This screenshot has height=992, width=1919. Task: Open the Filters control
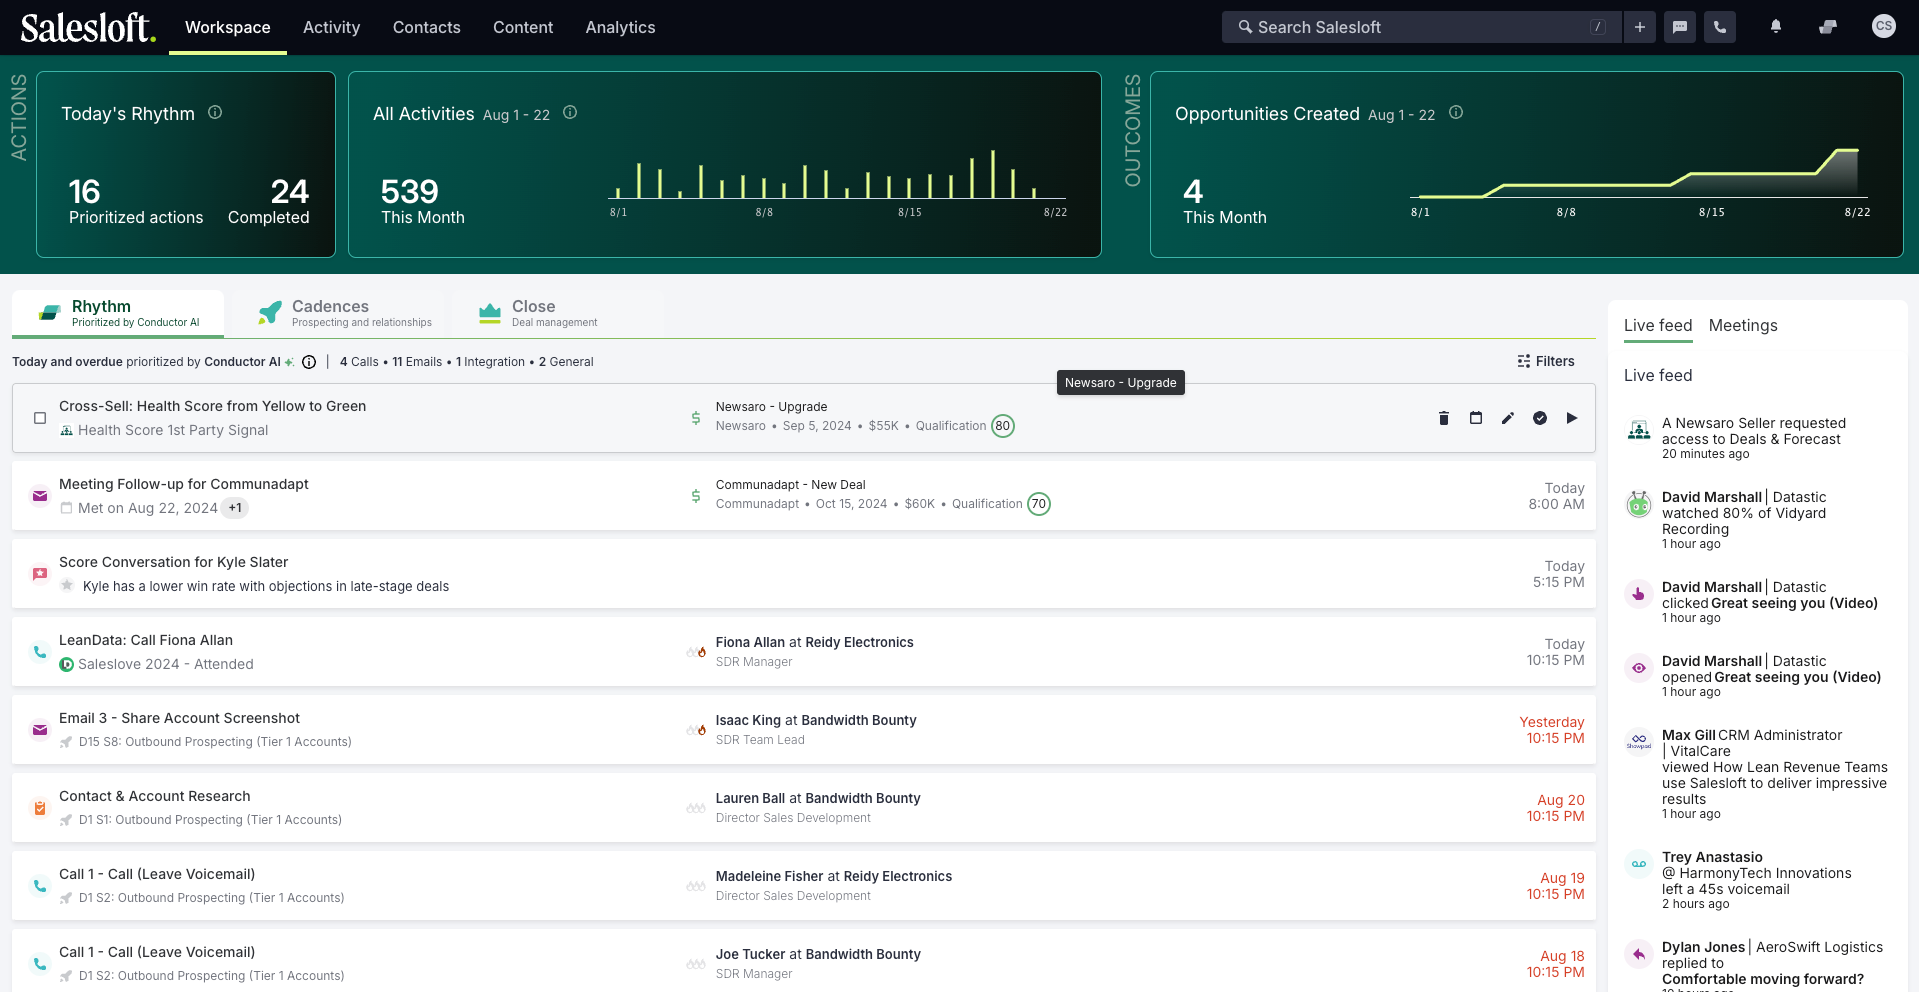[1546, 362]
